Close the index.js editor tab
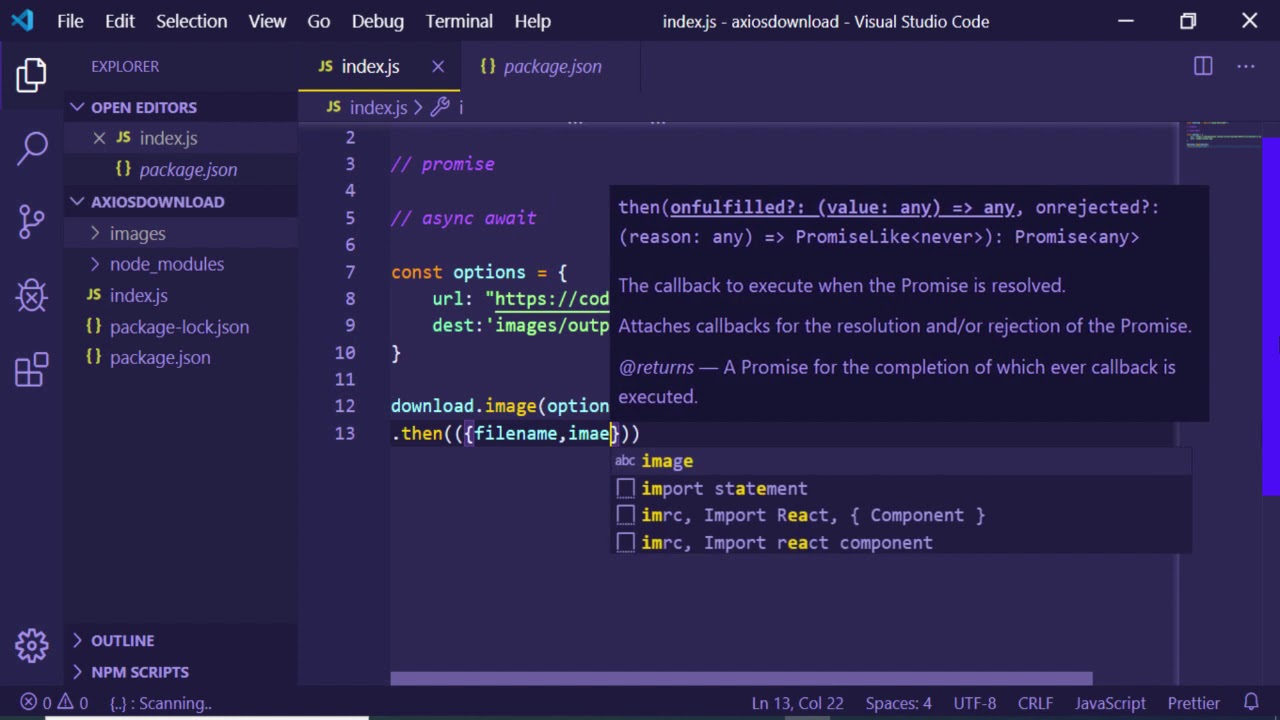This screenshot has height=720, width=1280. 438,66
